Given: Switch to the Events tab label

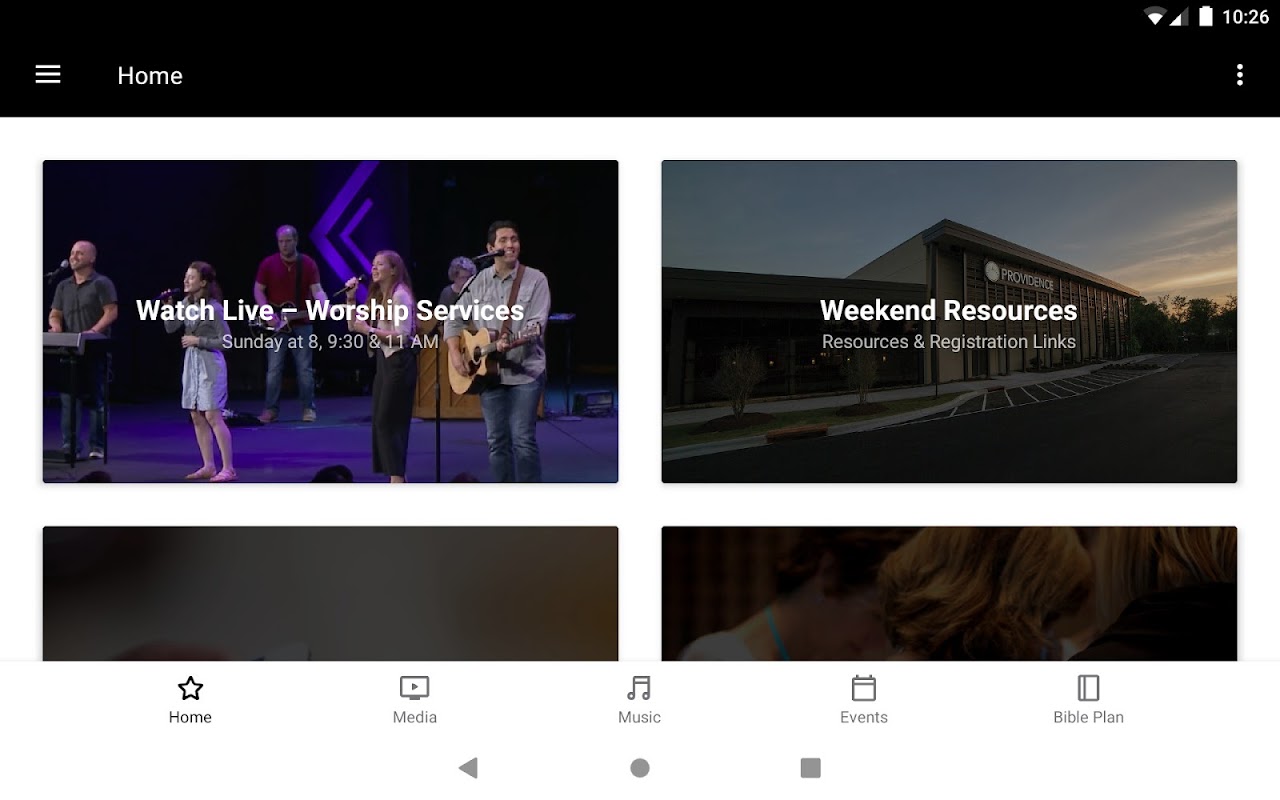Looking at the screenshot, I should (x=864, y=717).
